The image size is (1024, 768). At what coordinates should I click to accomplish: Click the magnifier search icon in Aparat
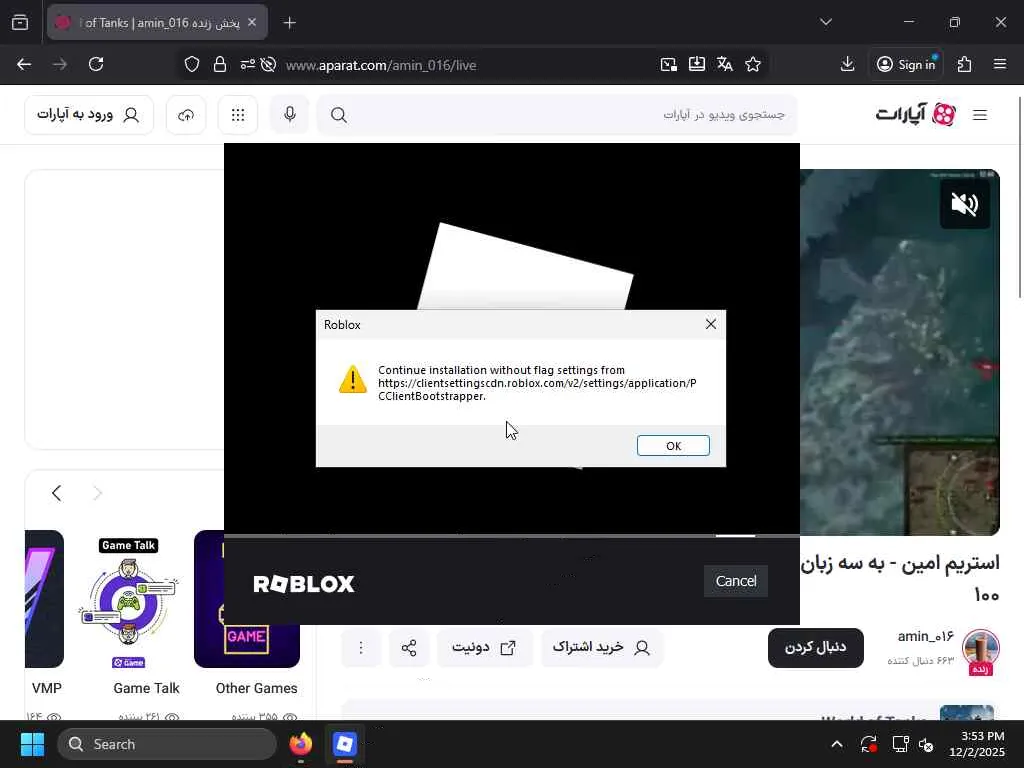[338, 115]
